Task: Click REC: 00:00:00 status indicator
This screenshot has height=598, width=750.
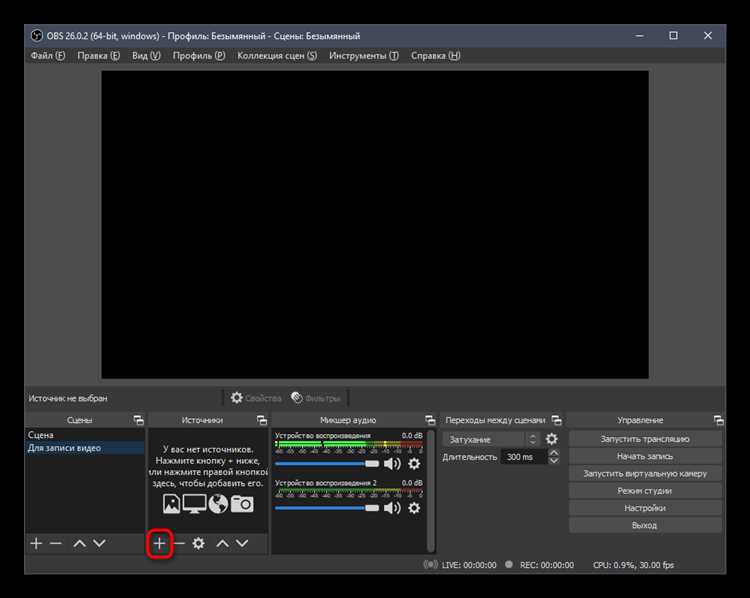Action: pos(540,565)
